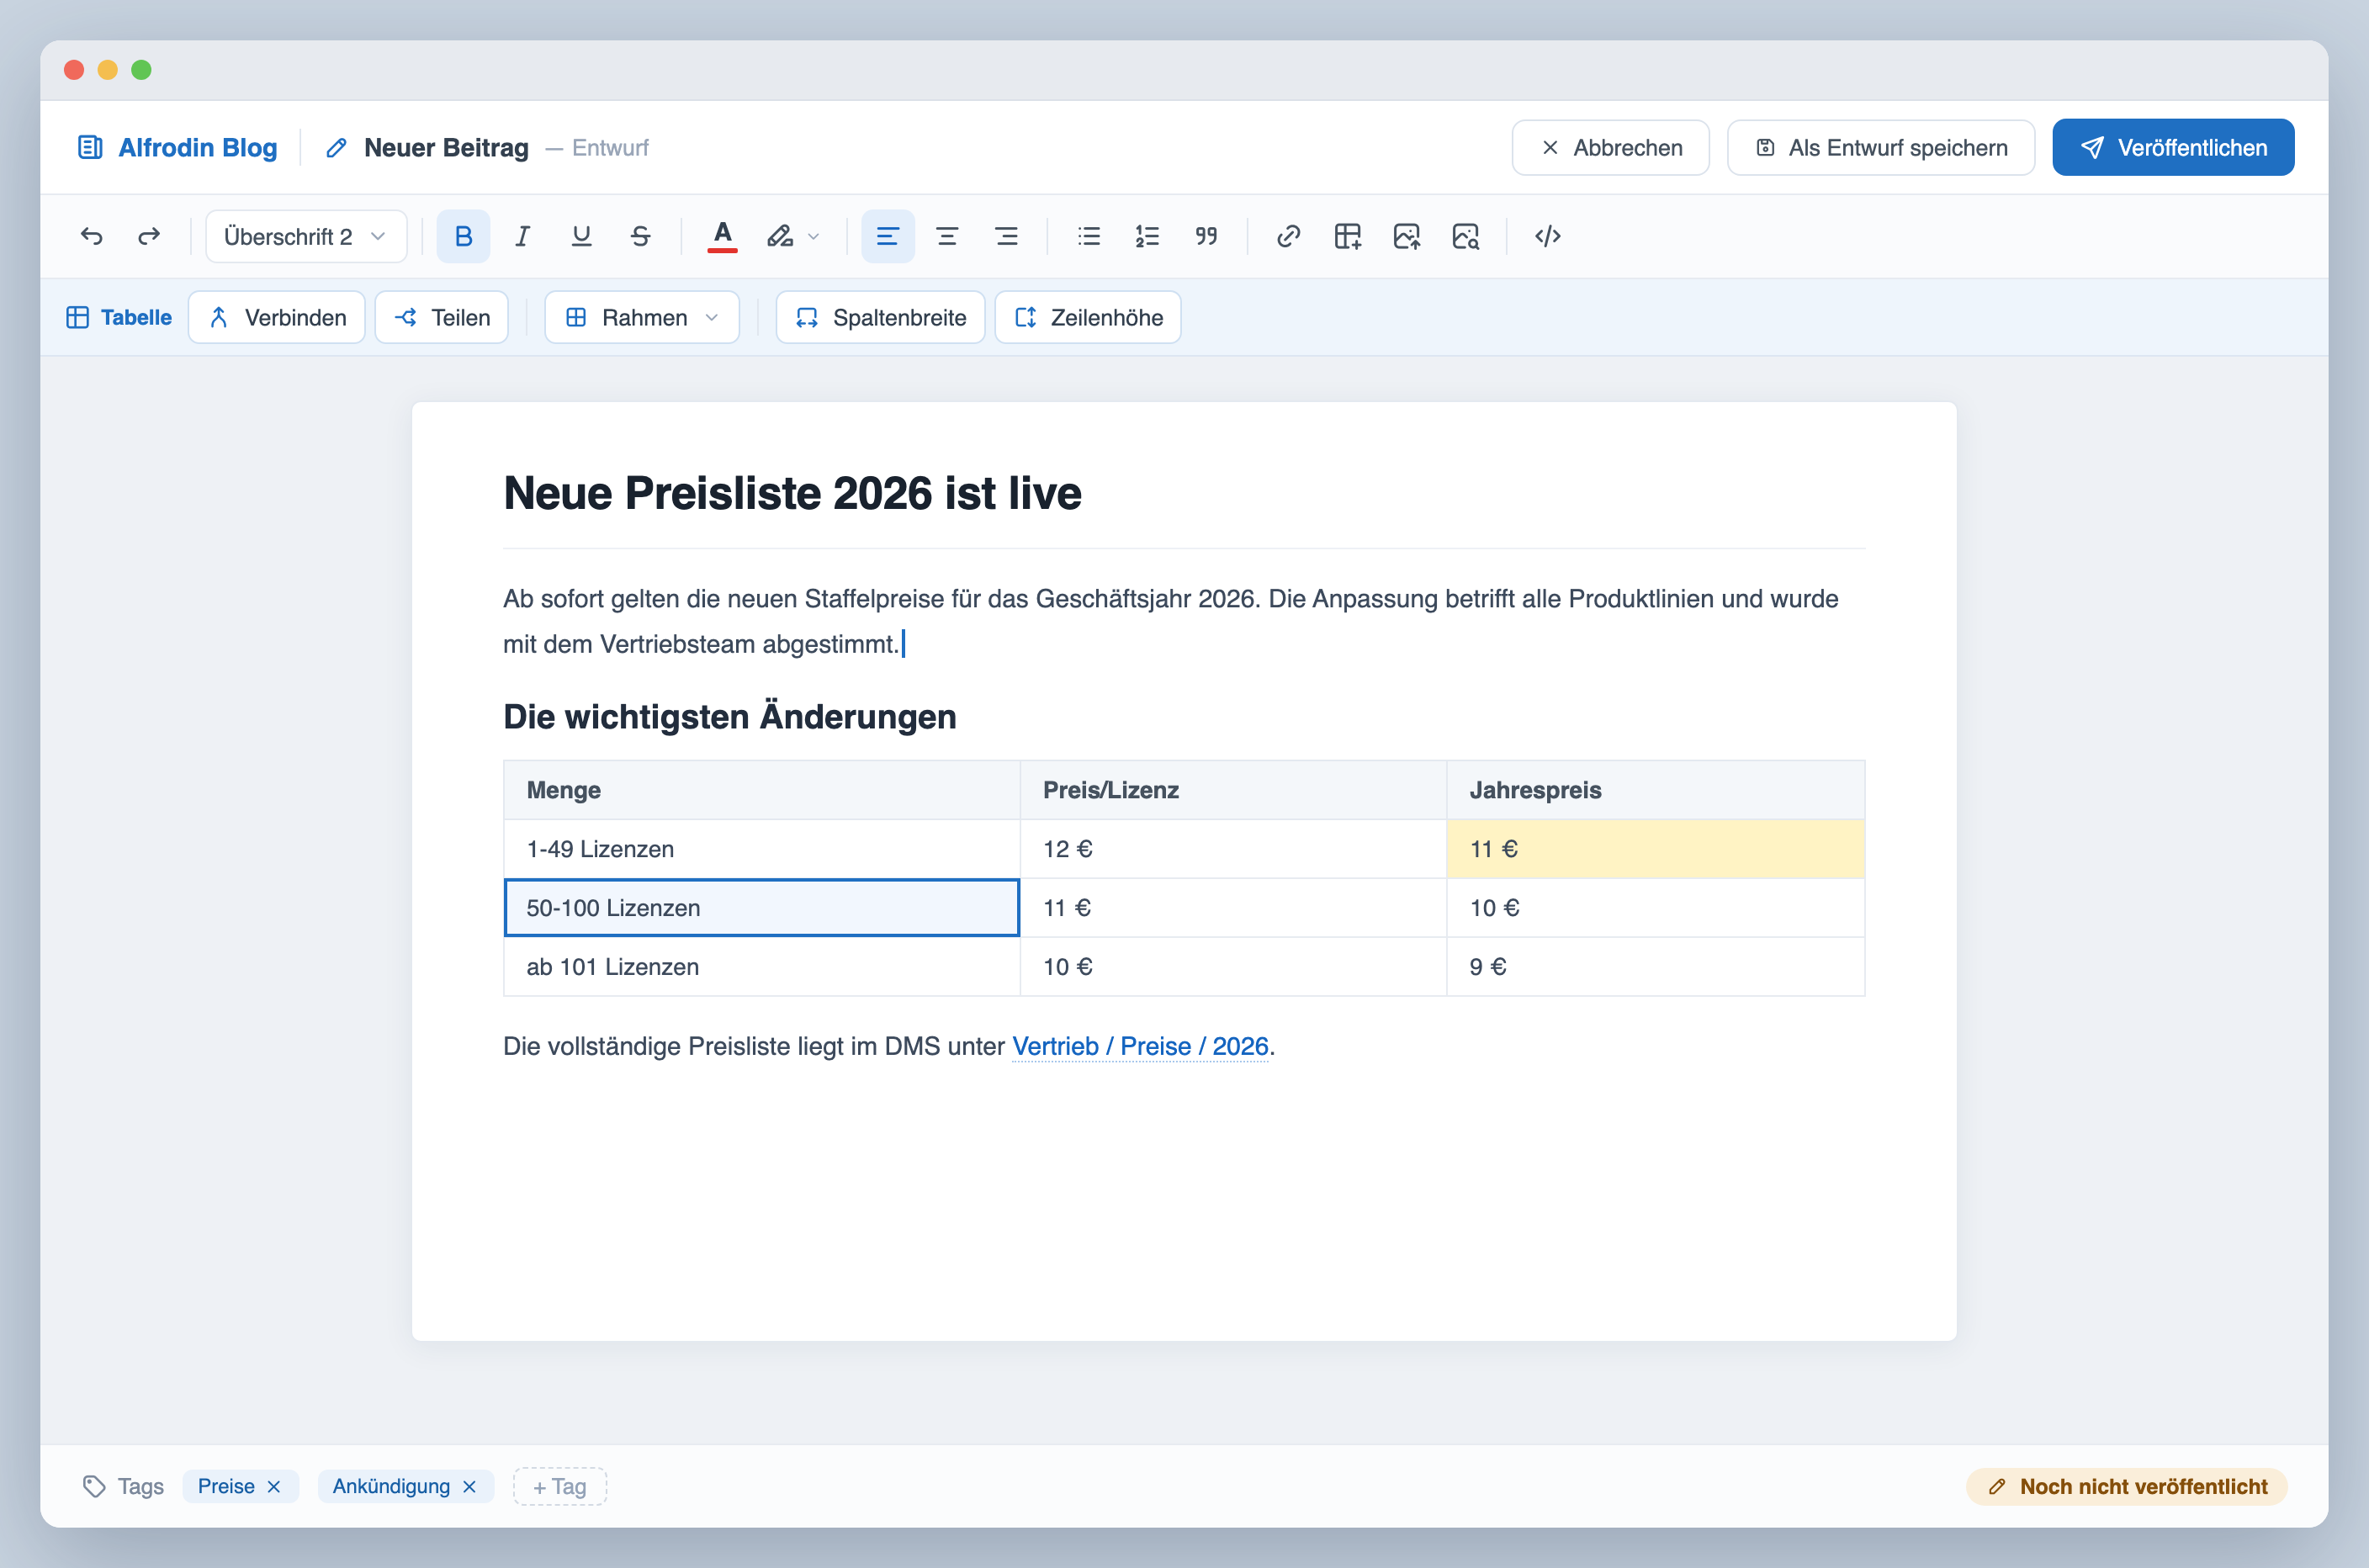Apply the red text color

pos(722,236)
